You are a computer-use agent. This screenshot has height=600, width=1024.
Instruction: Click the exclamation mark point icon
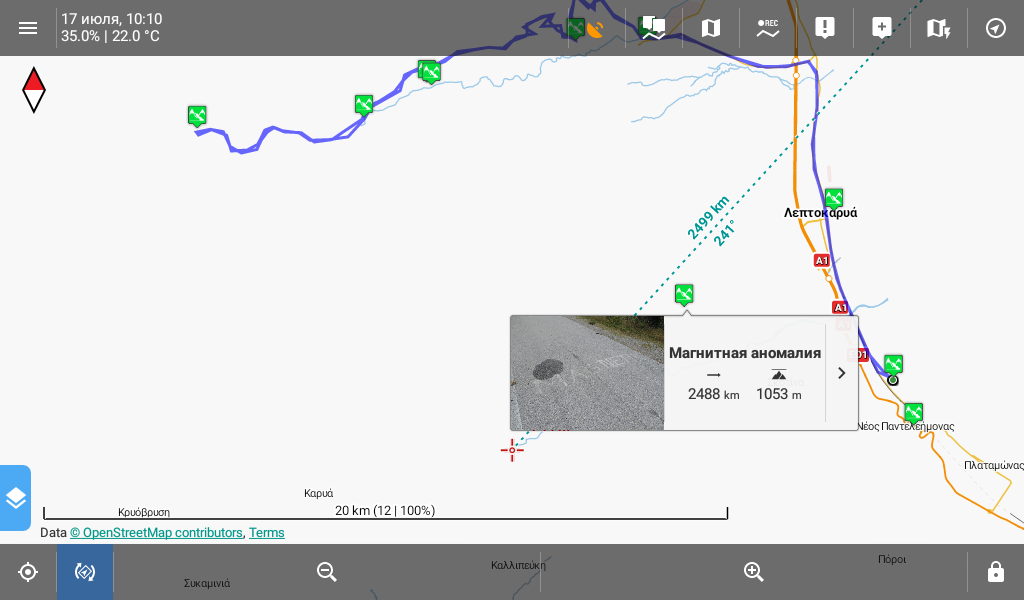825,28
